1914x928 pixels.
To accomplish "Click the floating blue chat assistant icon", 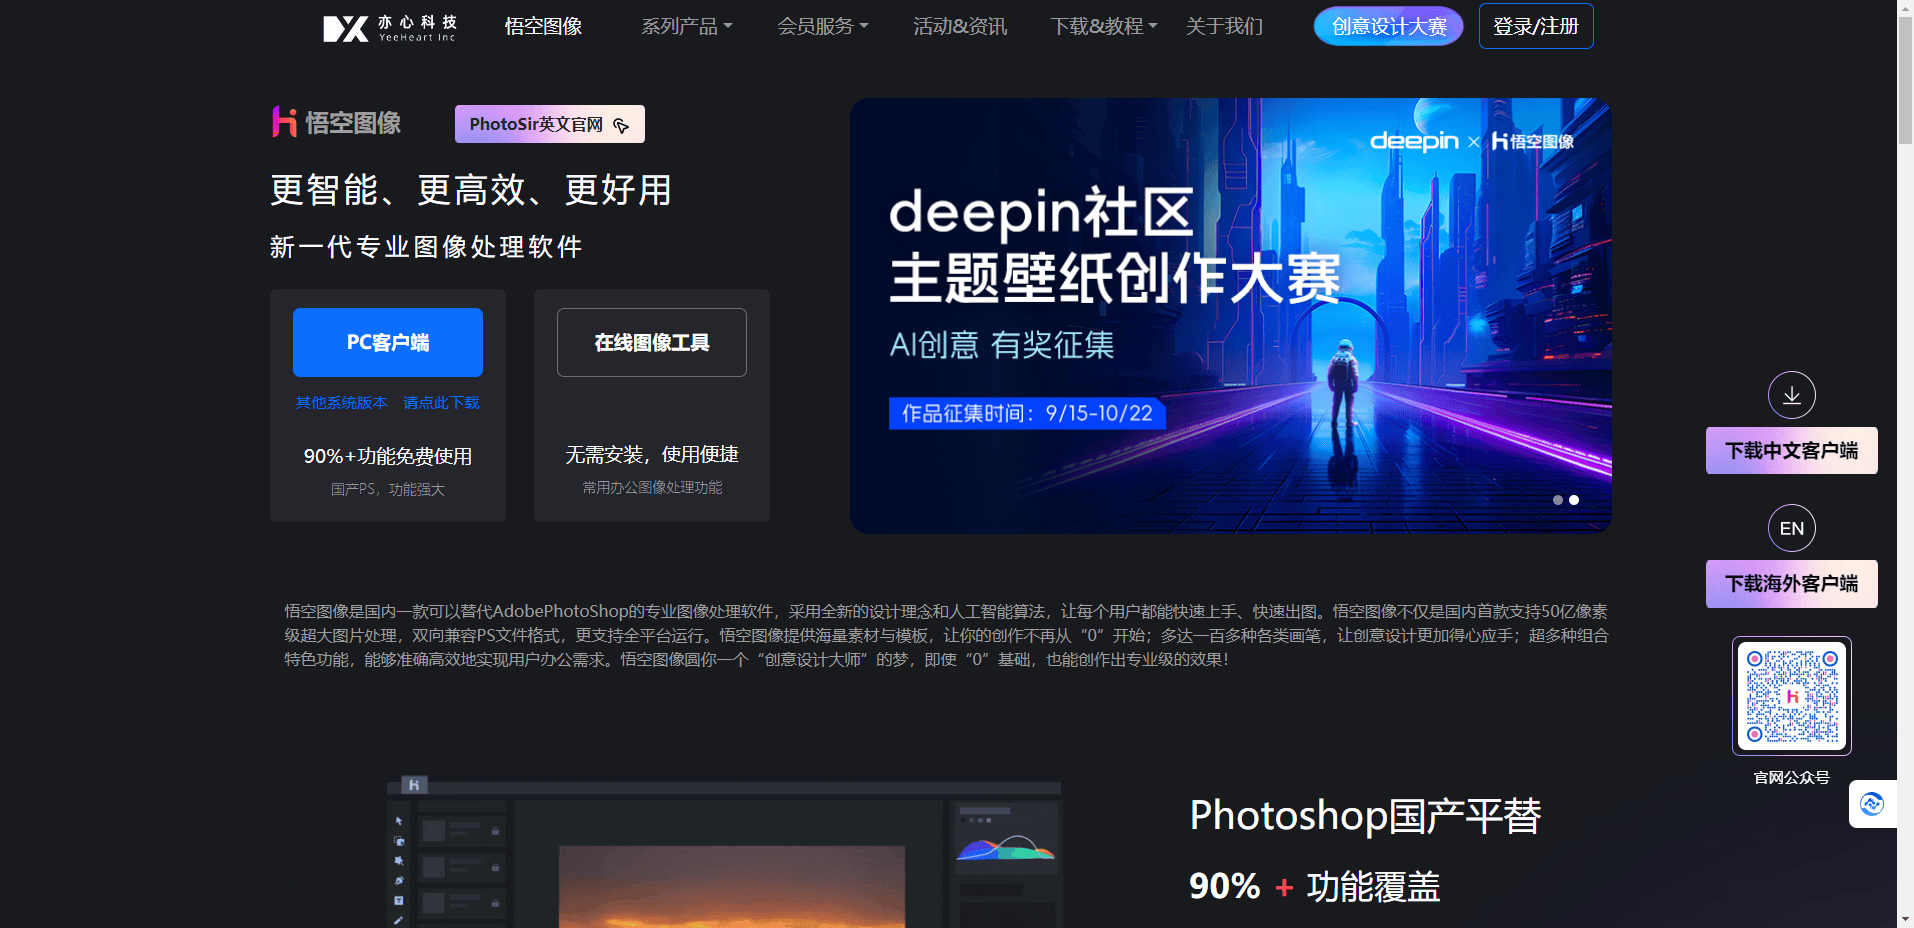I will (x=1871, y=804).
